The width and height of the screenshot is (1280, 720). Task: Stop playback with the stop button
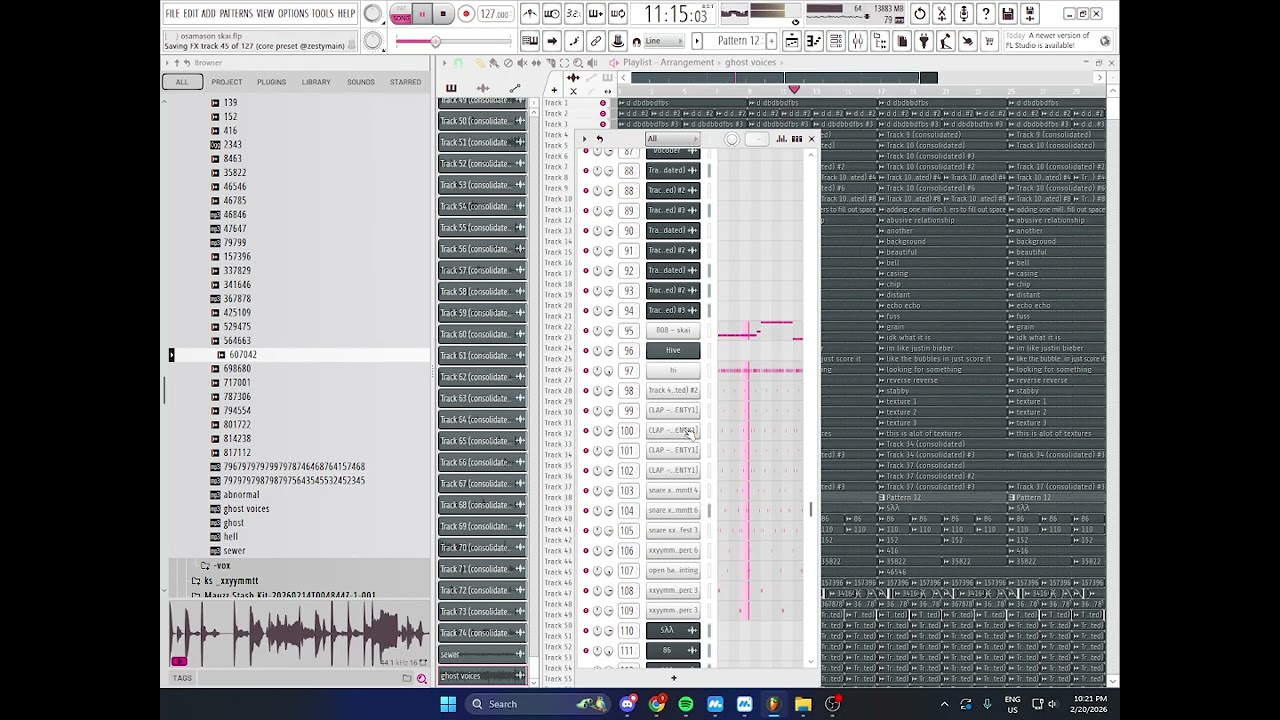tap(443, 14)
